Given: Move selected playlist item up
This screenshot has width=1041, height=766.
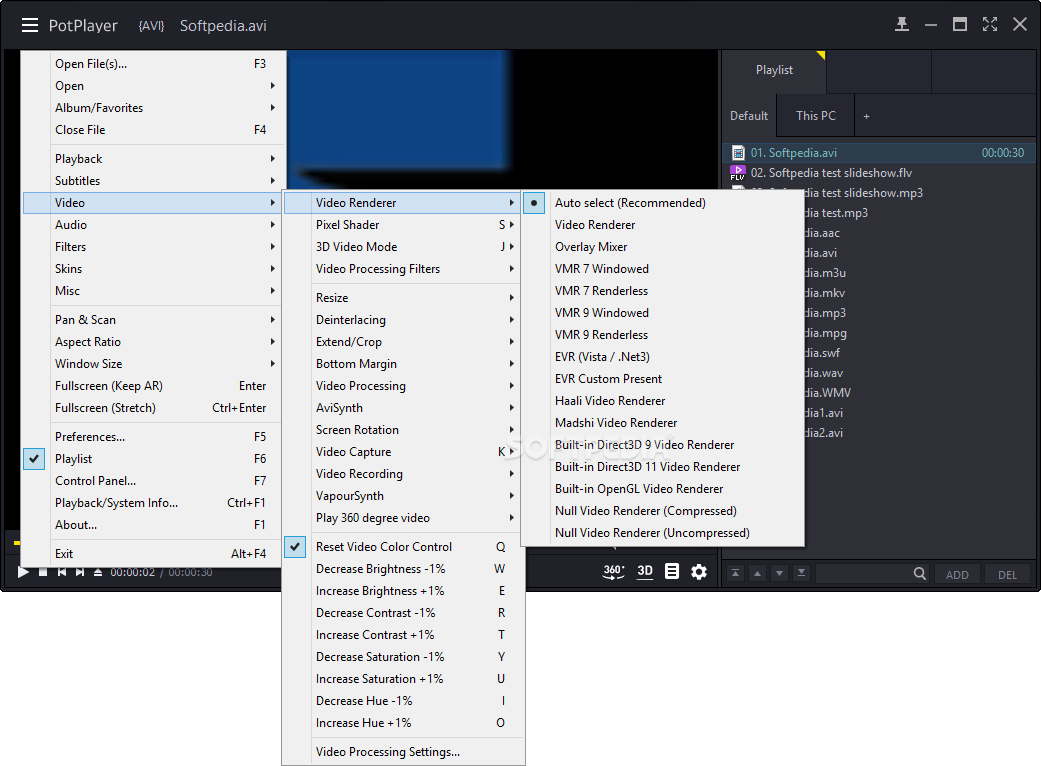Looking at the screenshot, I should 758,574.
